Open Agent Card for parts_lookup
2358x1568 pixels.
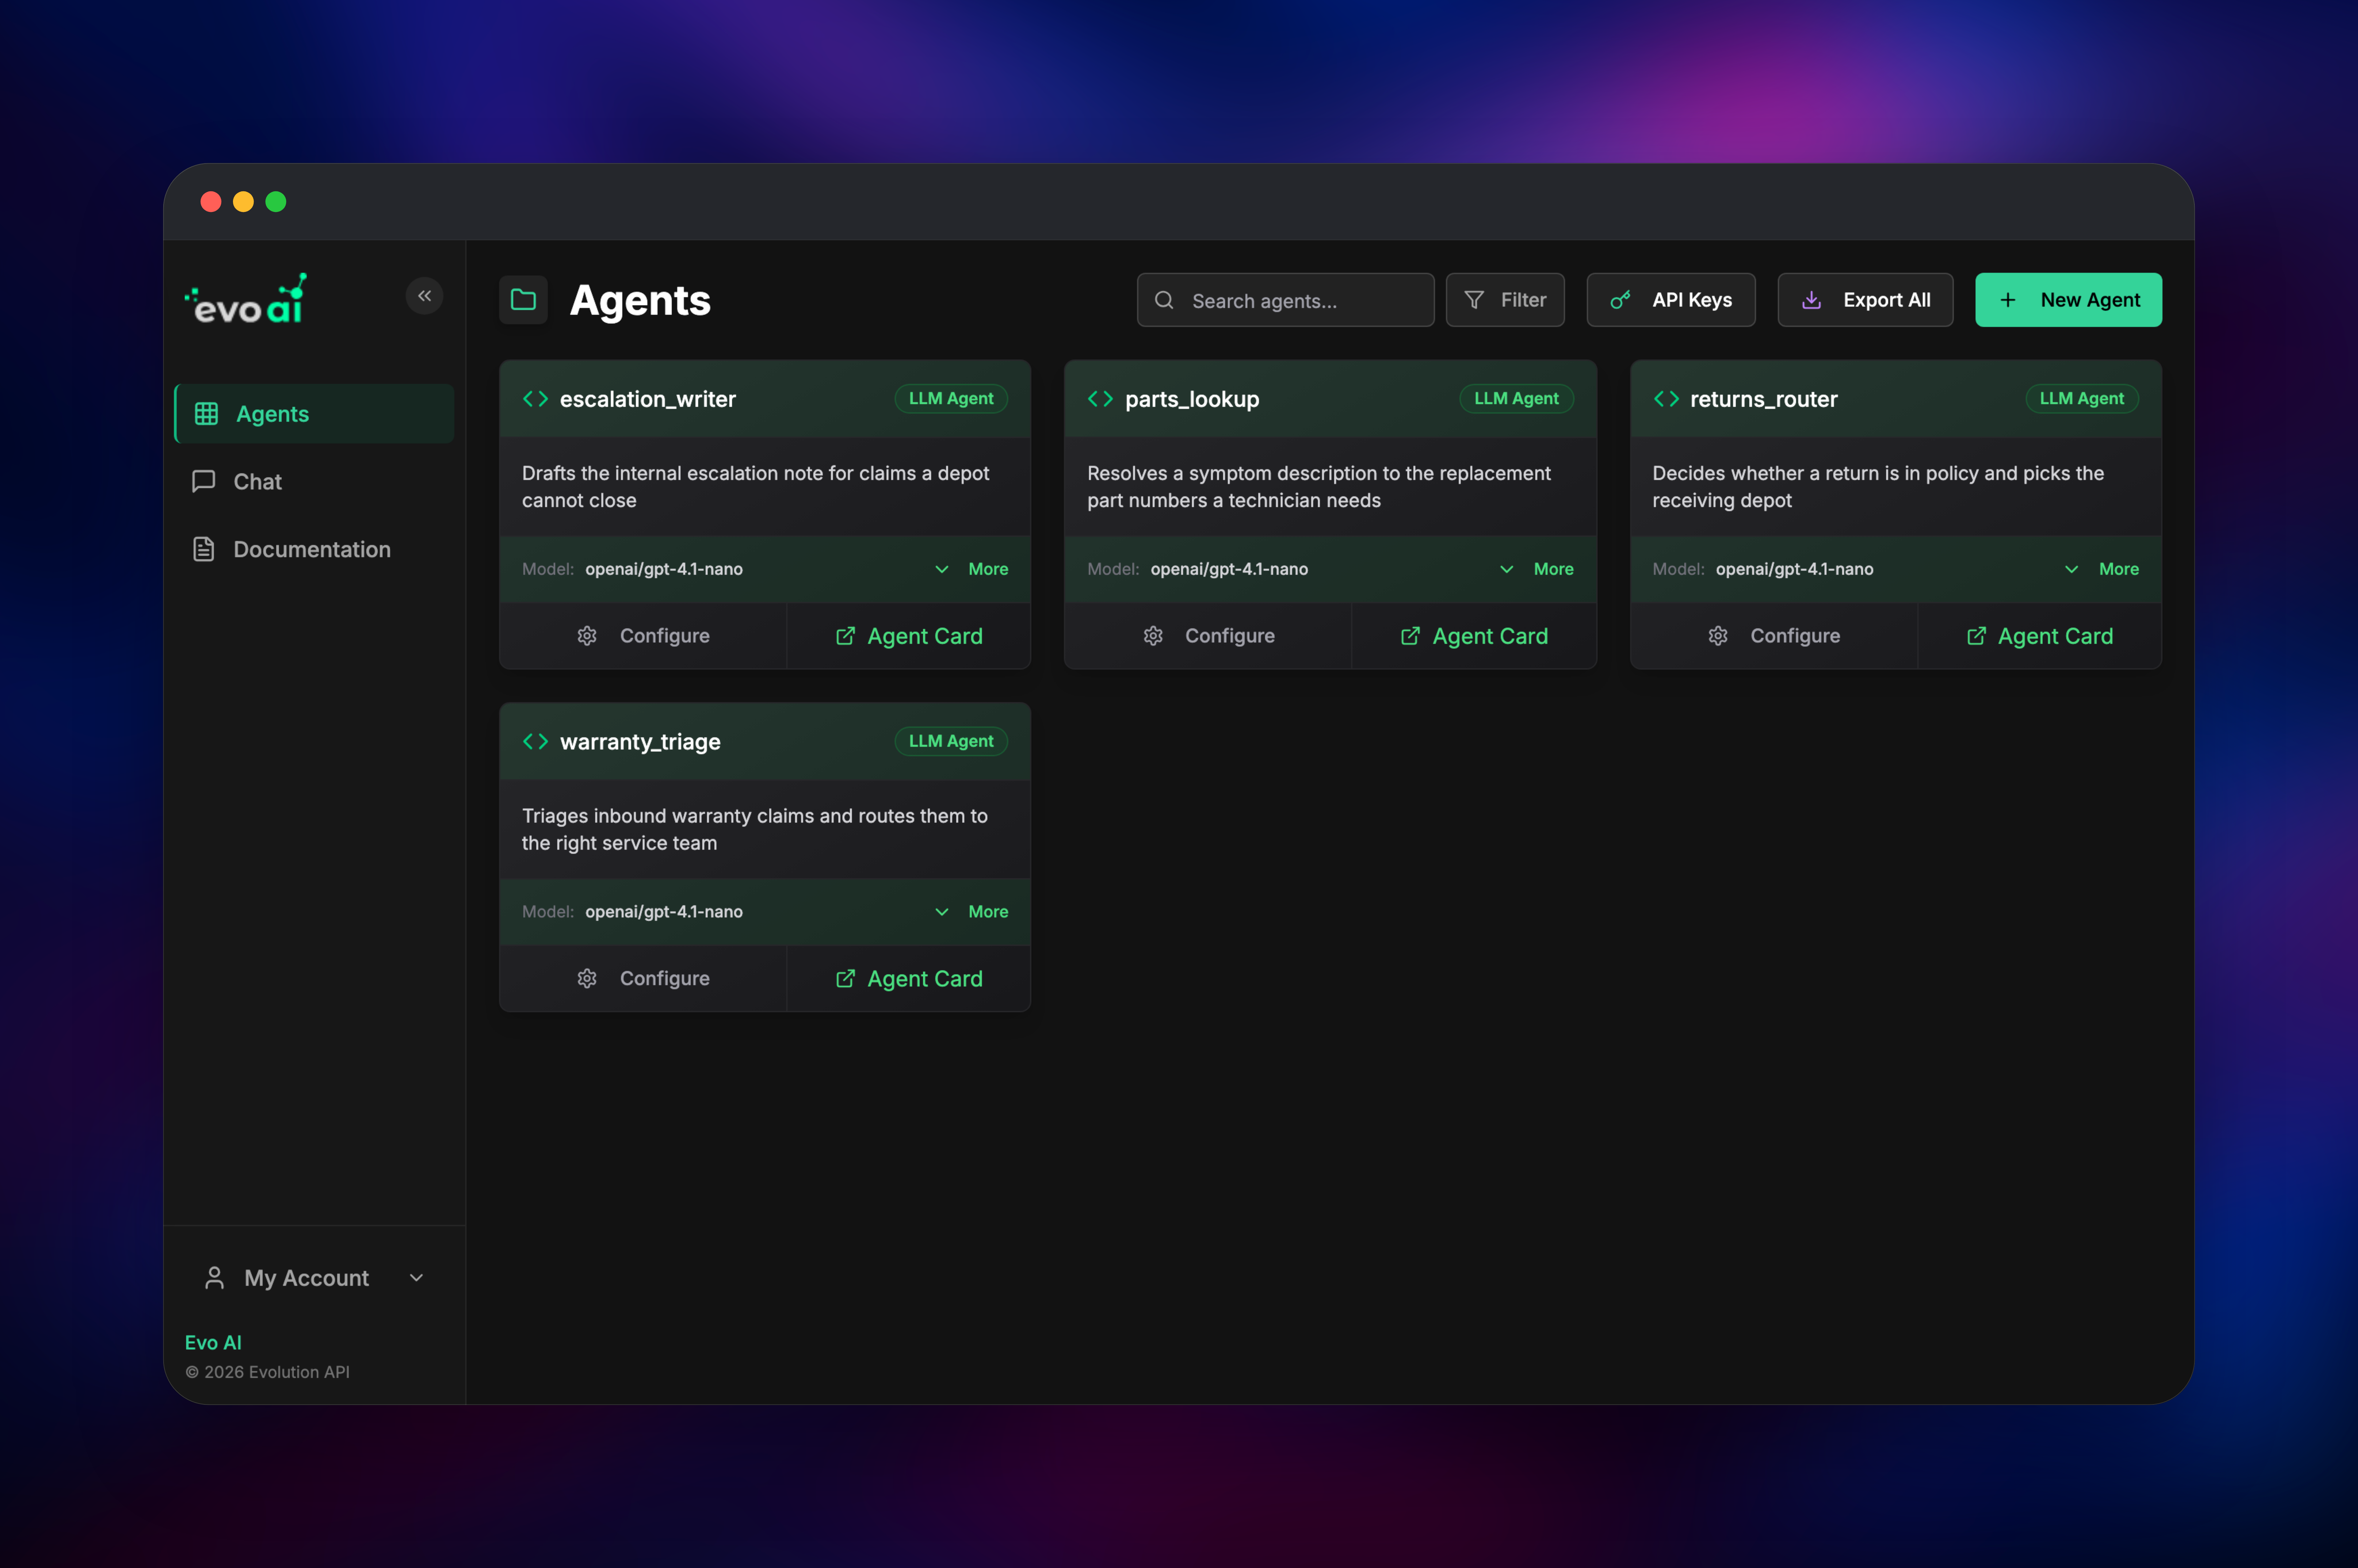[x=1474, y=636]
